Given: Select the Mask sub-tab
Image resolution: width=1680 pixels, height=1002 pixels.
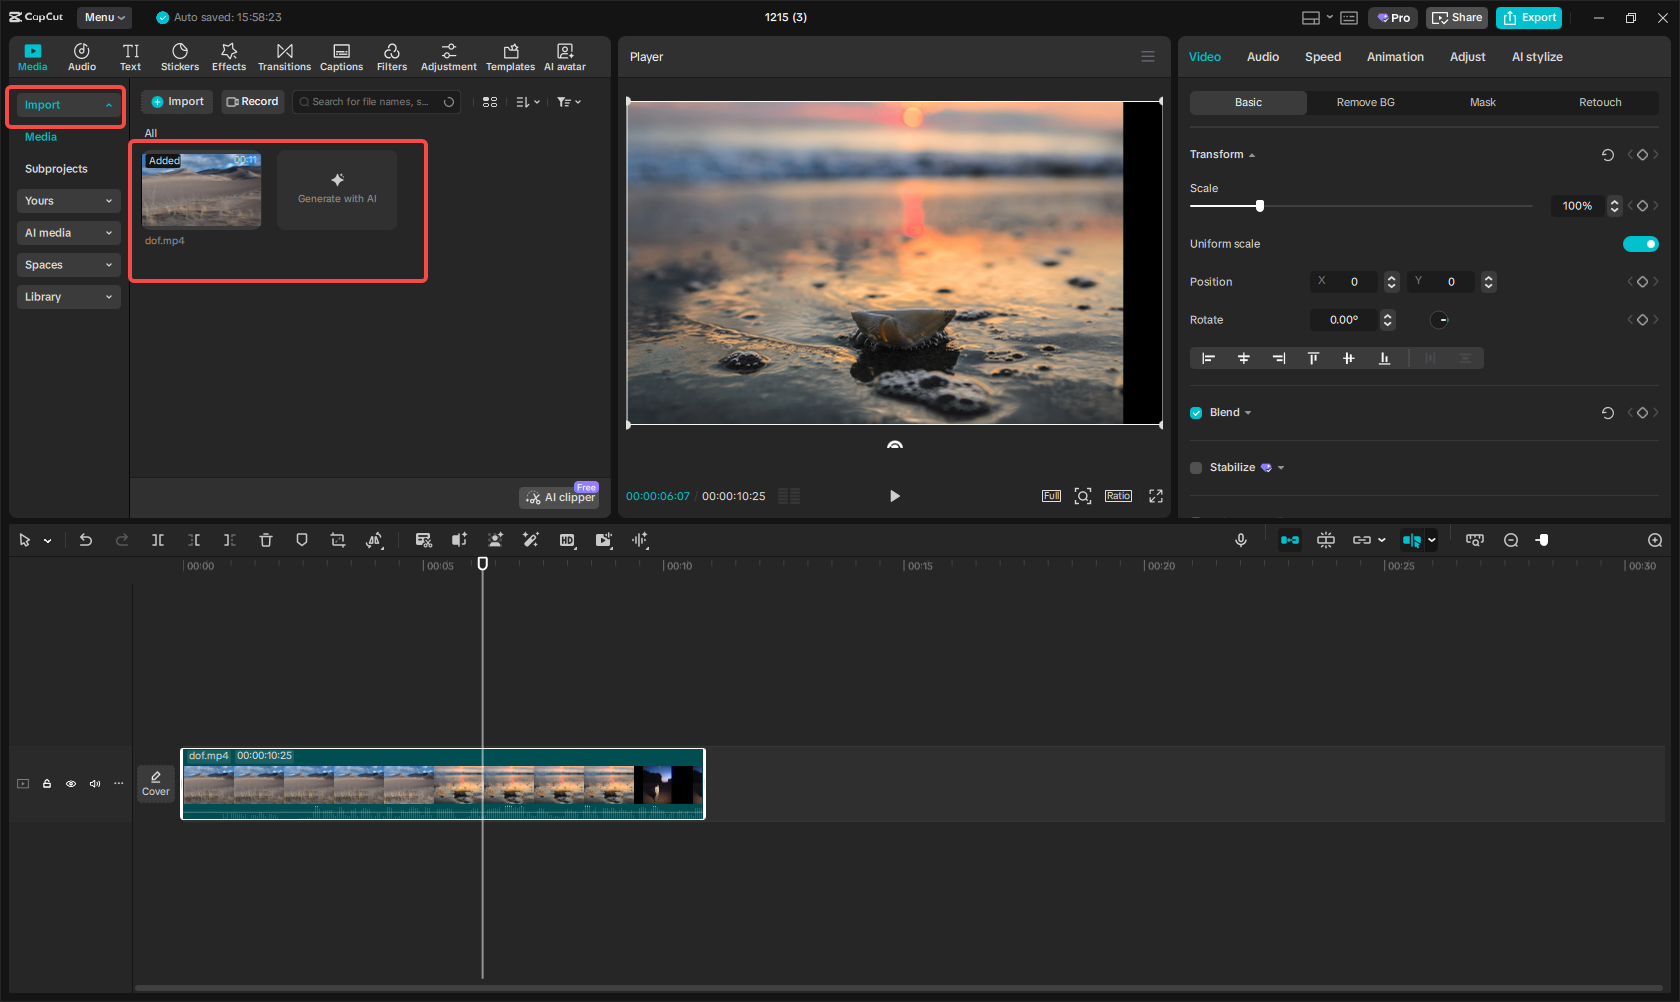Looking at the screenshot, I should pyautogui.click(x=1483, y=103).
